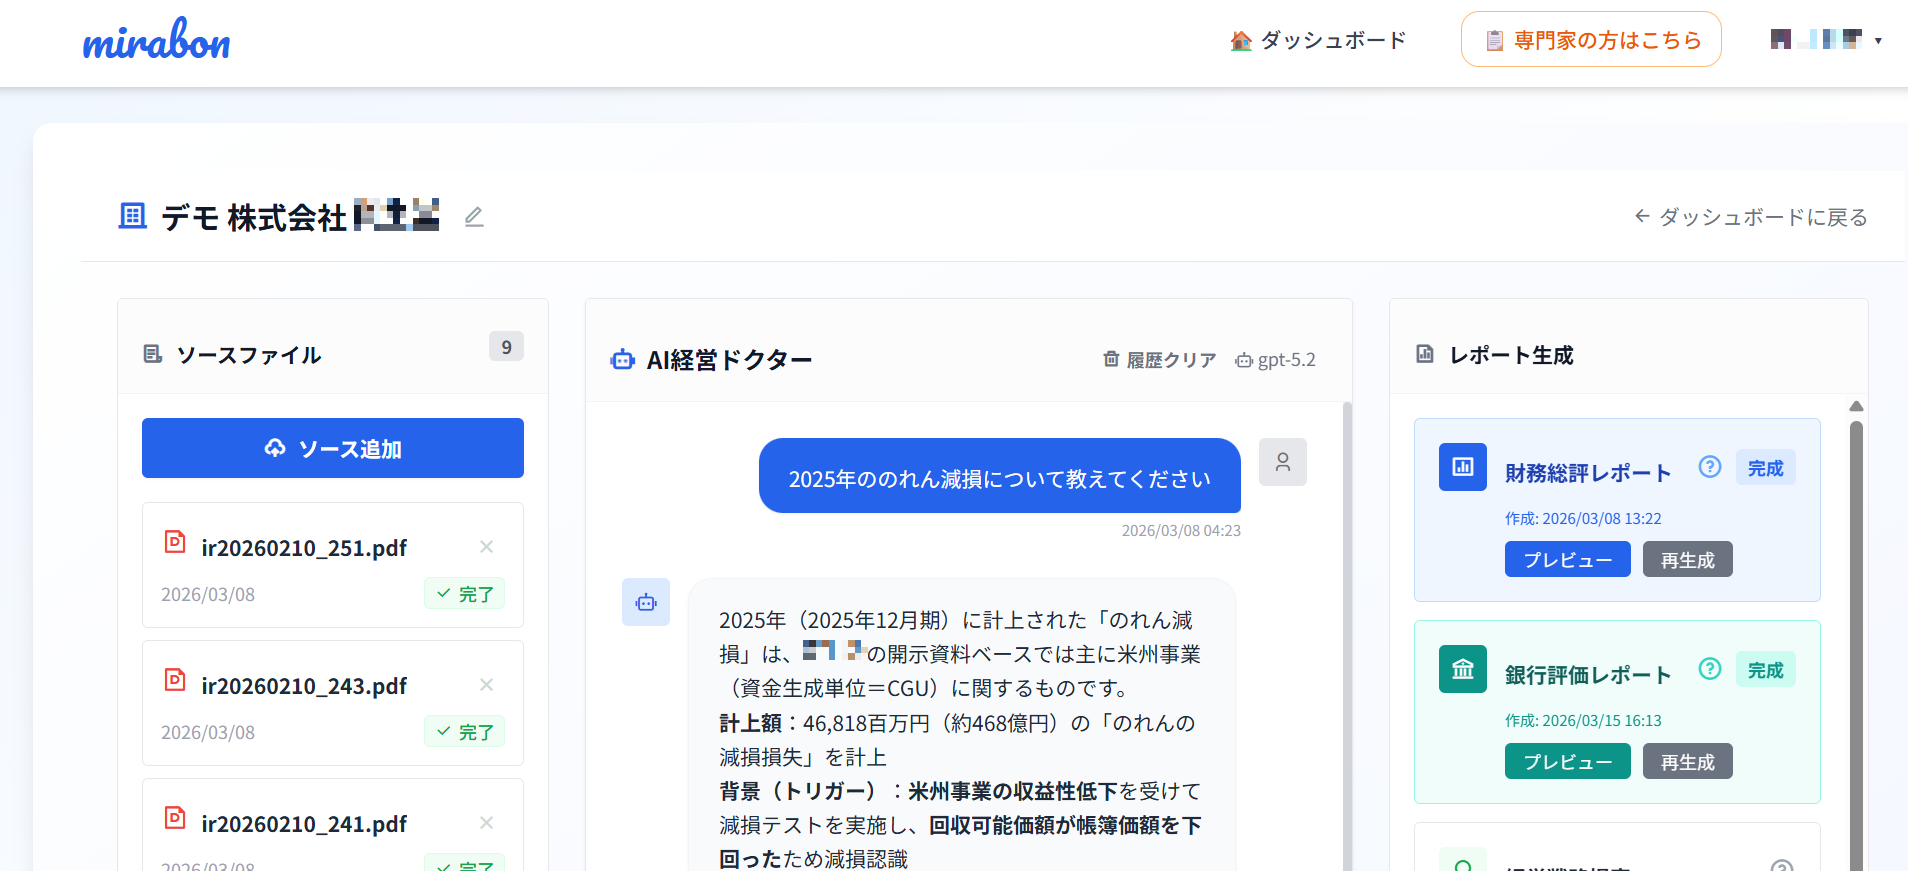Select file name ir20260210_251.pdf
Image resolution: width=1908 pixels, height=871 pixels.
pos(304,548)
